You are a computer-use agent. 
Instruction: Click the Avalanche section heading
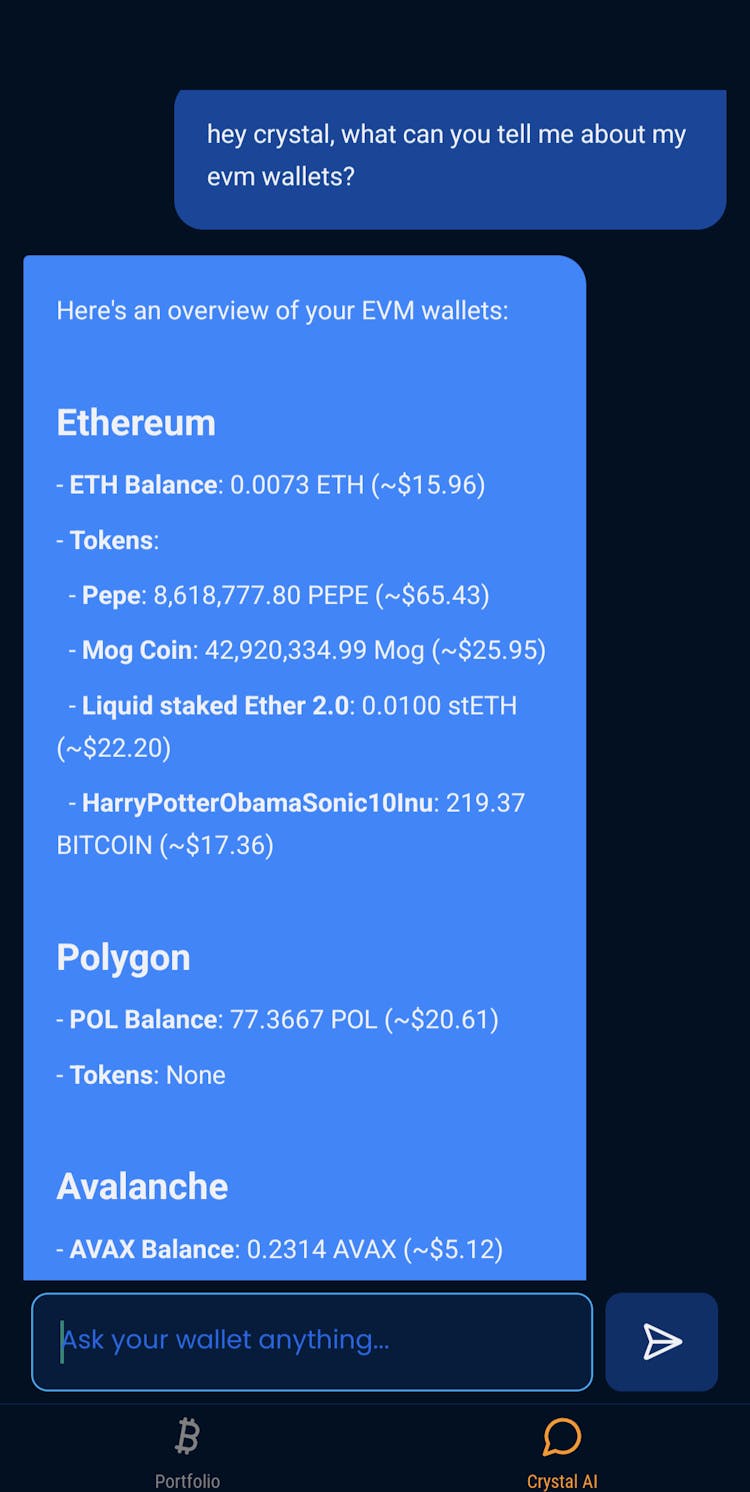(x=142, y=1186)
